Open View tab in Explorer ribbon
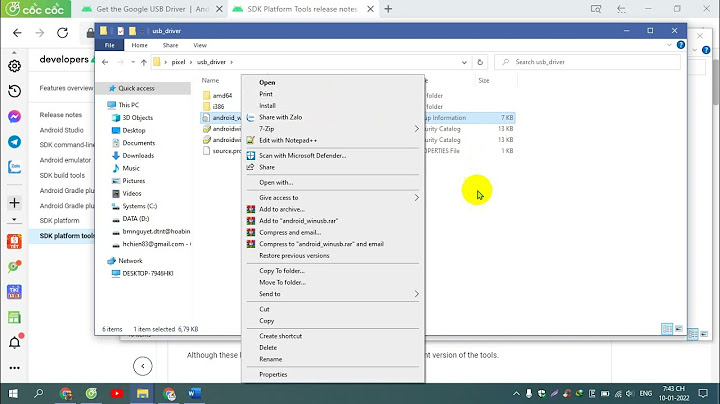Viewport: 720px width, 404px height. click(x=200, y=45)
